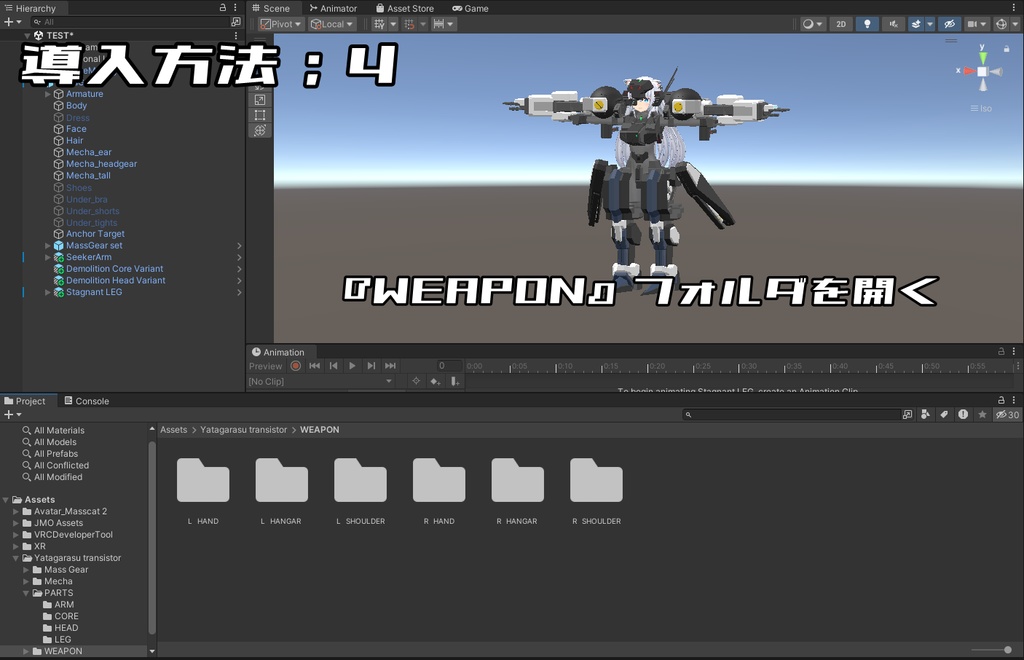Image resolution: width=1024 pixels, height=660 pixels.
Task: Click the Preview button in Animation
Action: (265, 366)
